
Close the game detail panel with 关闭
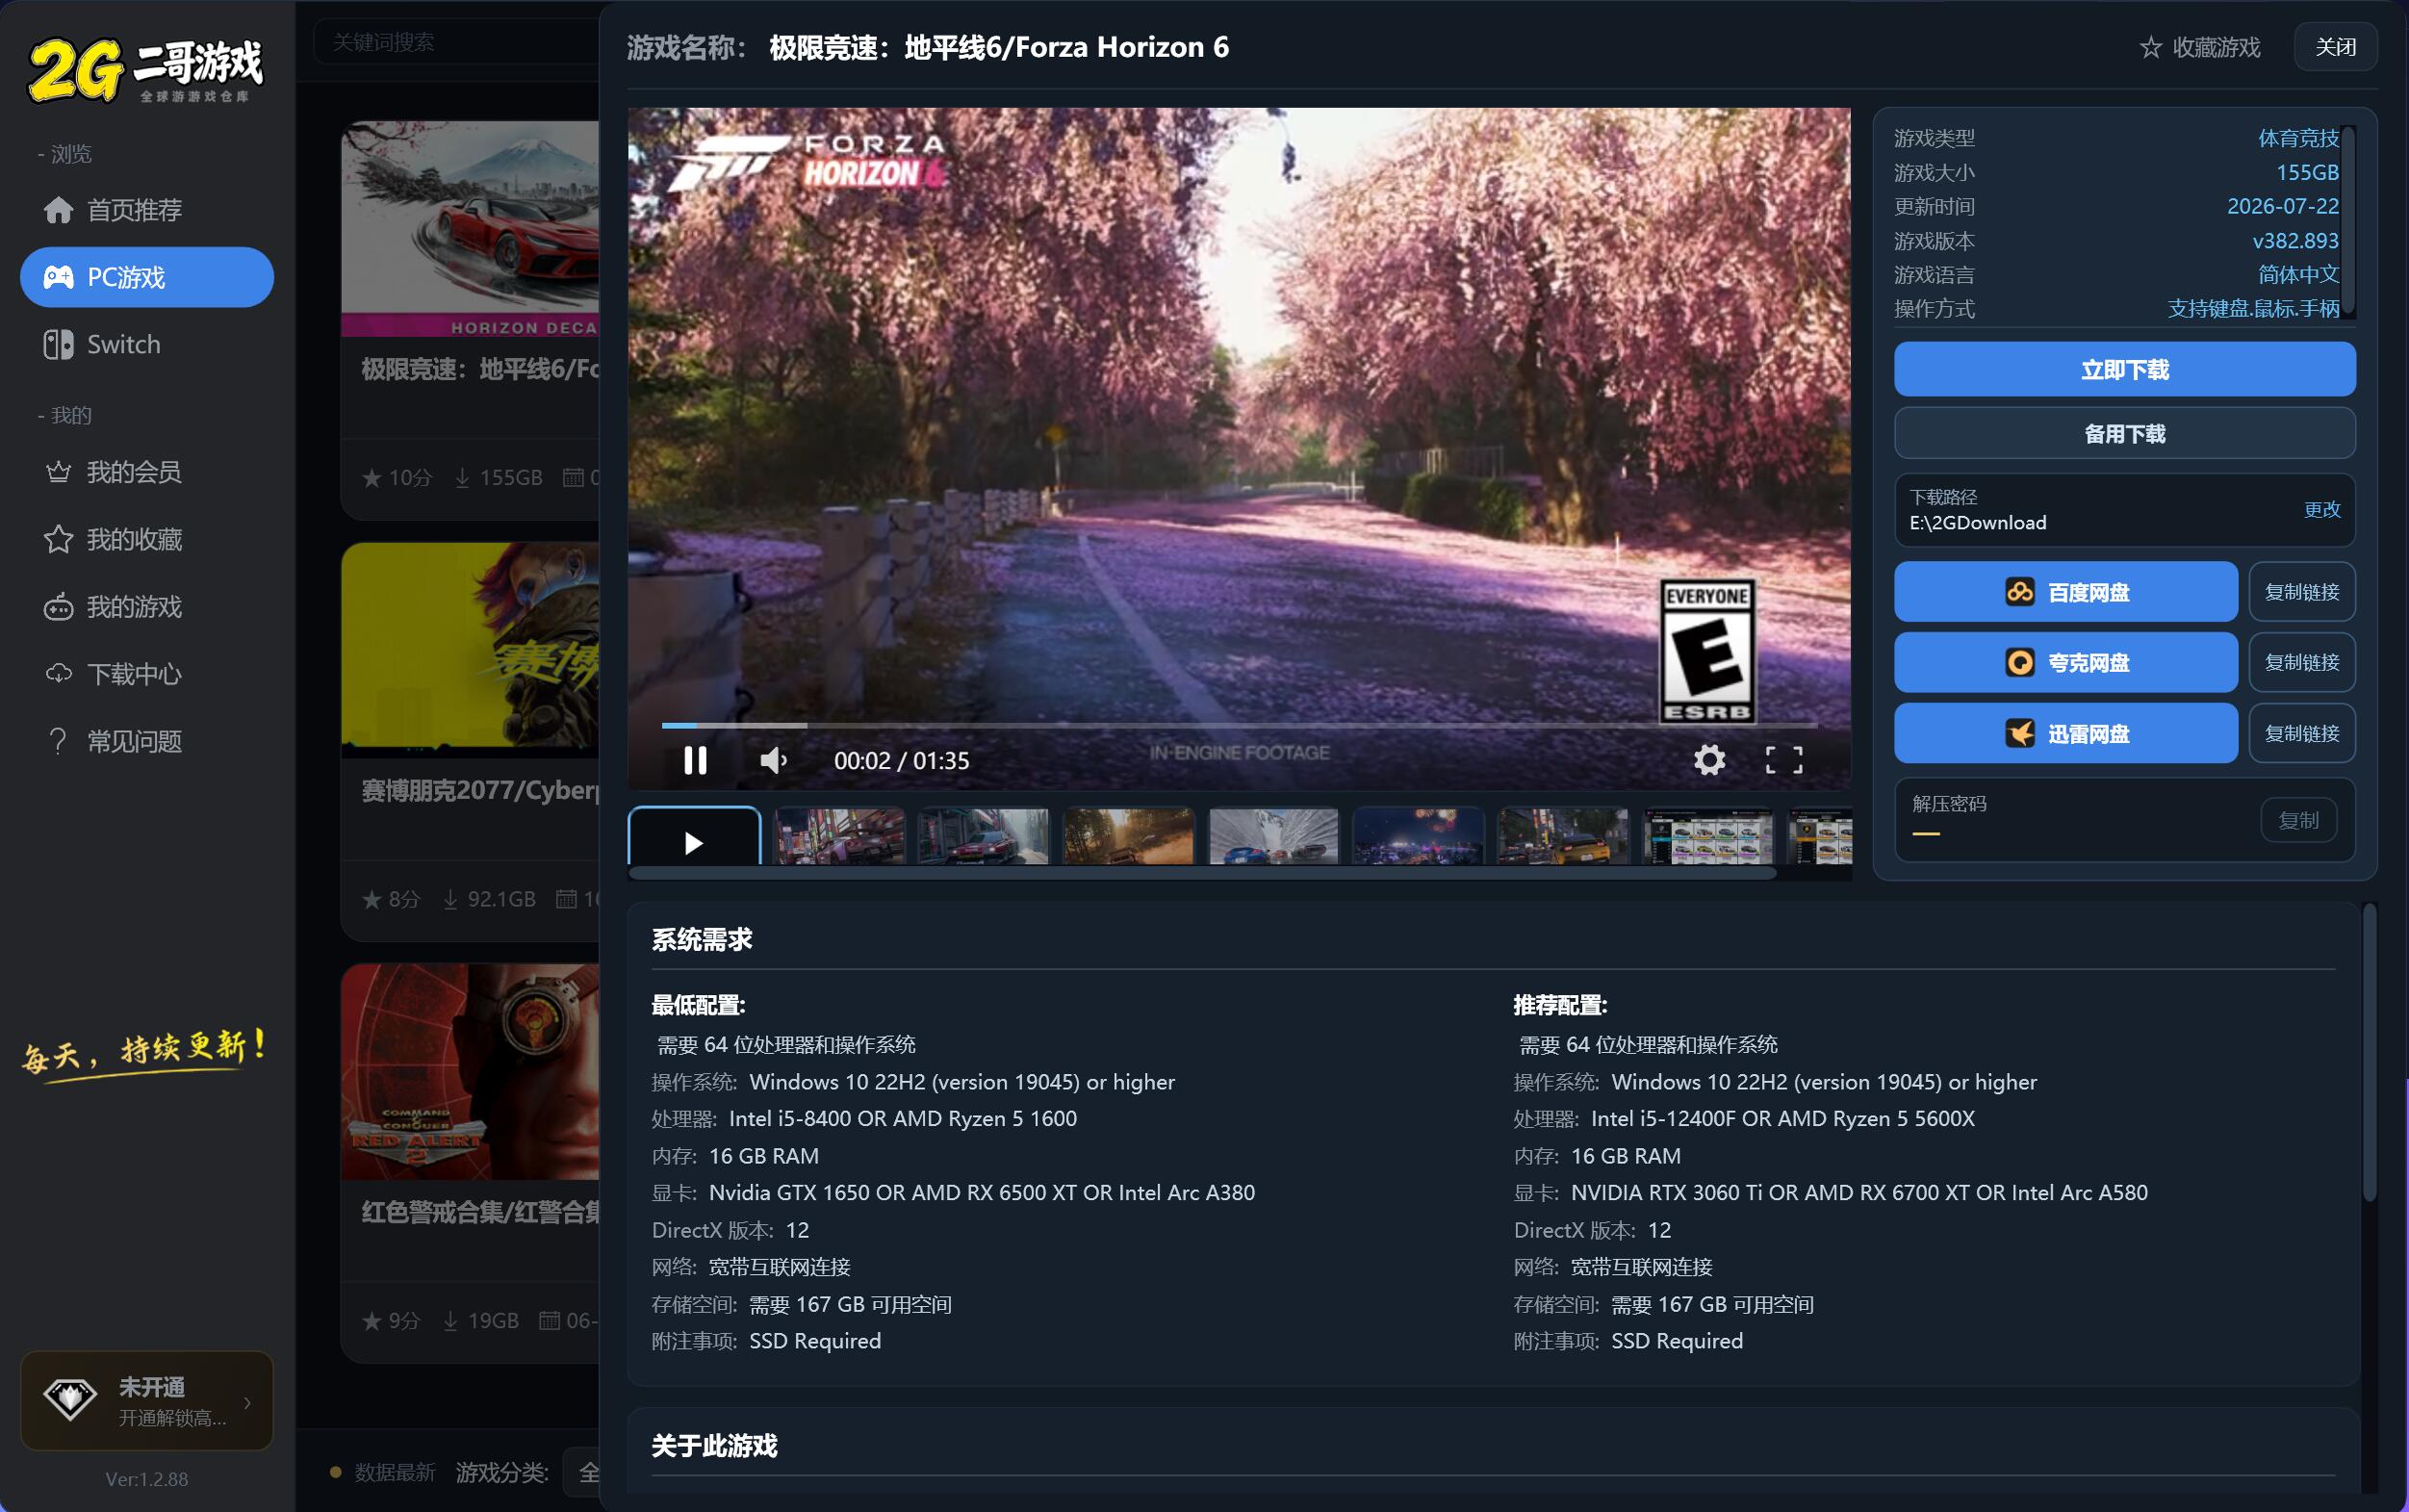click(x=2335, y=47)
